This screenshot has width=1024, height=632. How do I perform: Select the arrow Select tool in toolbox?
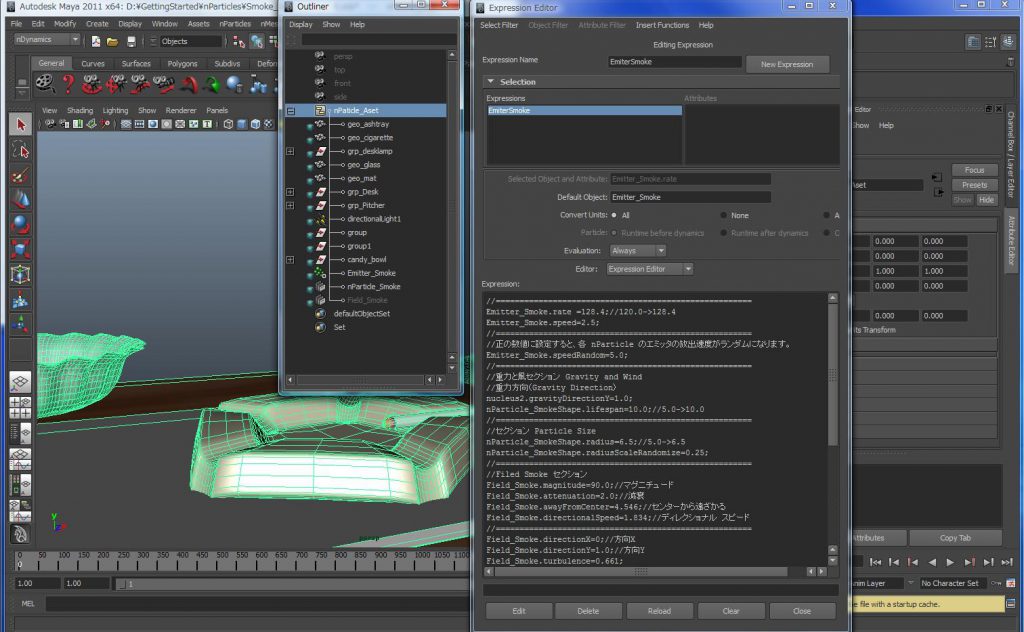click(x=20, y=124)
